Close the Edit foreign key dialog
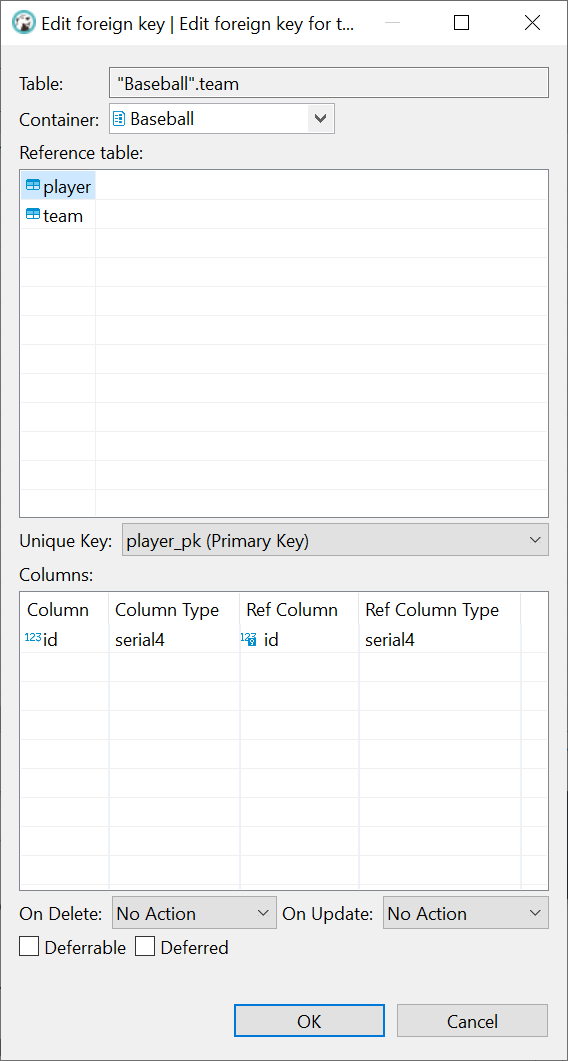 point(532,23)
